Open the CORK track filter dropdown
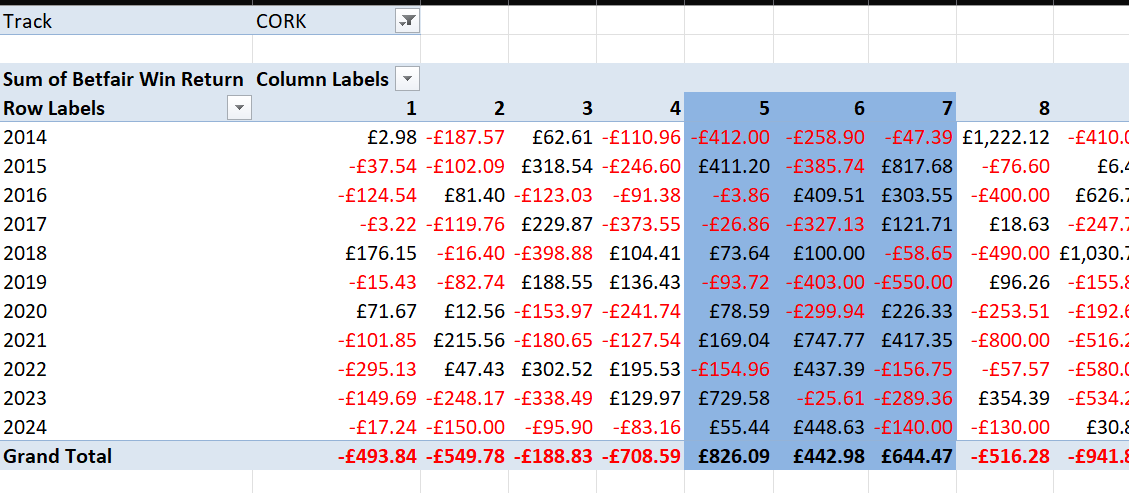 [x=407, y=22]
